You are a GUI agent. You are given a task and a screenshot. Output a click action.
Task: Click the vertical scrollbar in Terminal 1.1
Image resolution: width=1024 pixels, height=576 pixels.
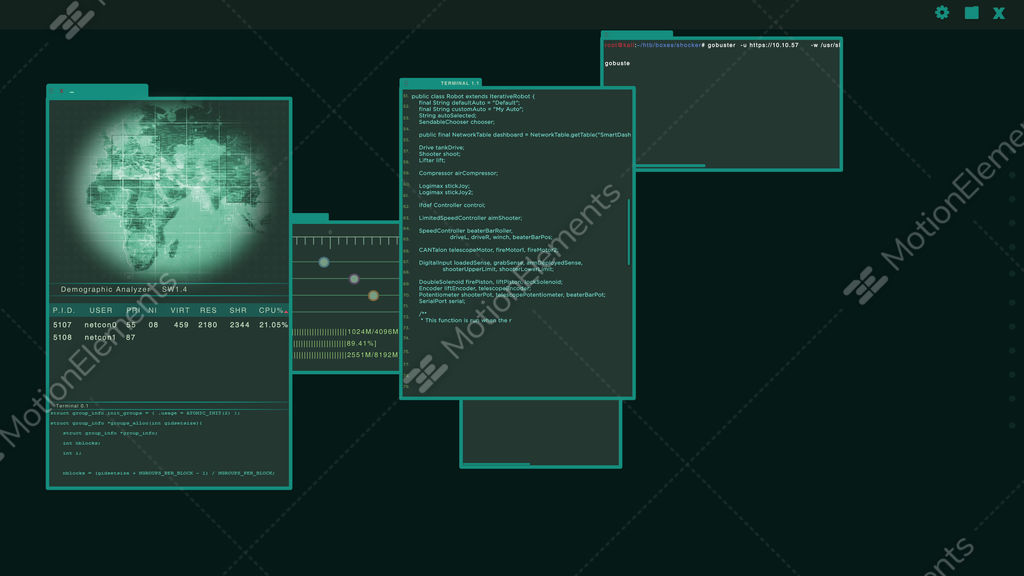tap(629, 232)
